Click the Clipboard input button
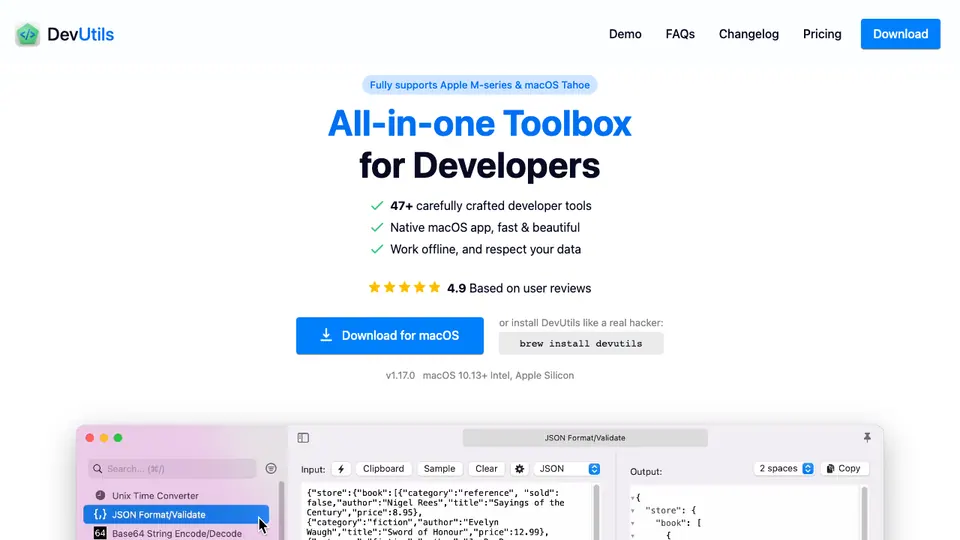 click(383, 469)
